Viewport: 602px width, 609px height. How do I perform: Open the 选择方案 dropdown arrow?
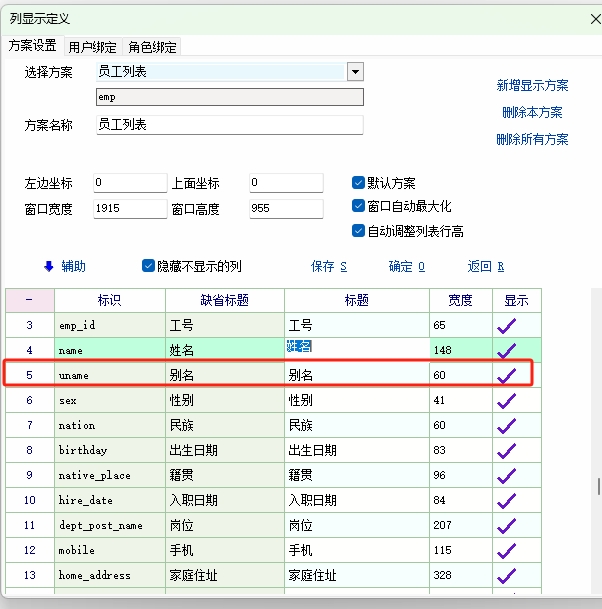[354, 72]
